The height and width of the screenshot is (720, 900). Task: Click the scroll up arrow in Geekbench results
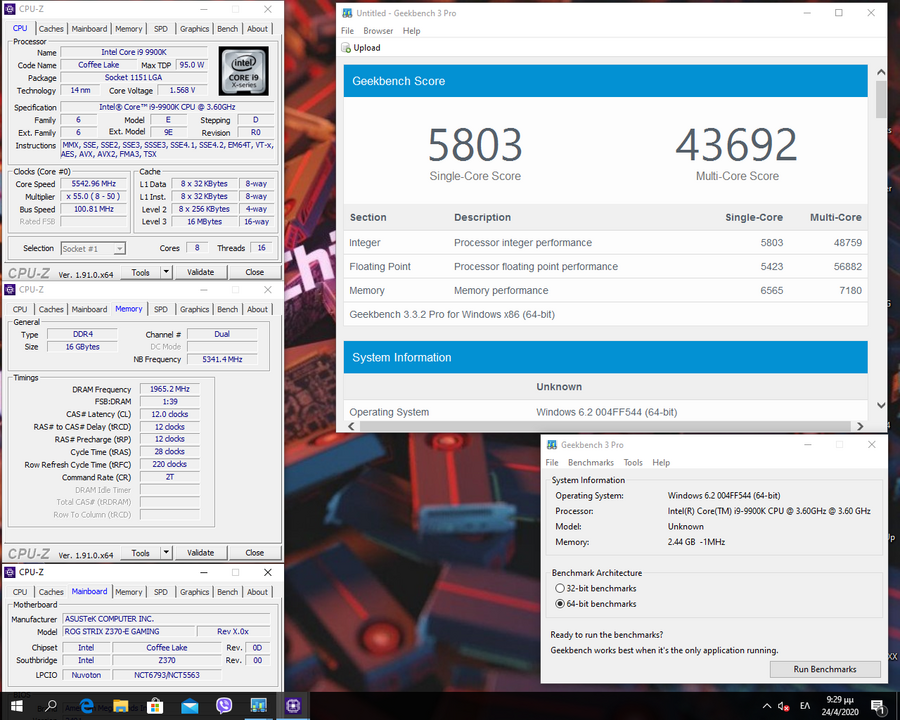click(881, 72)
